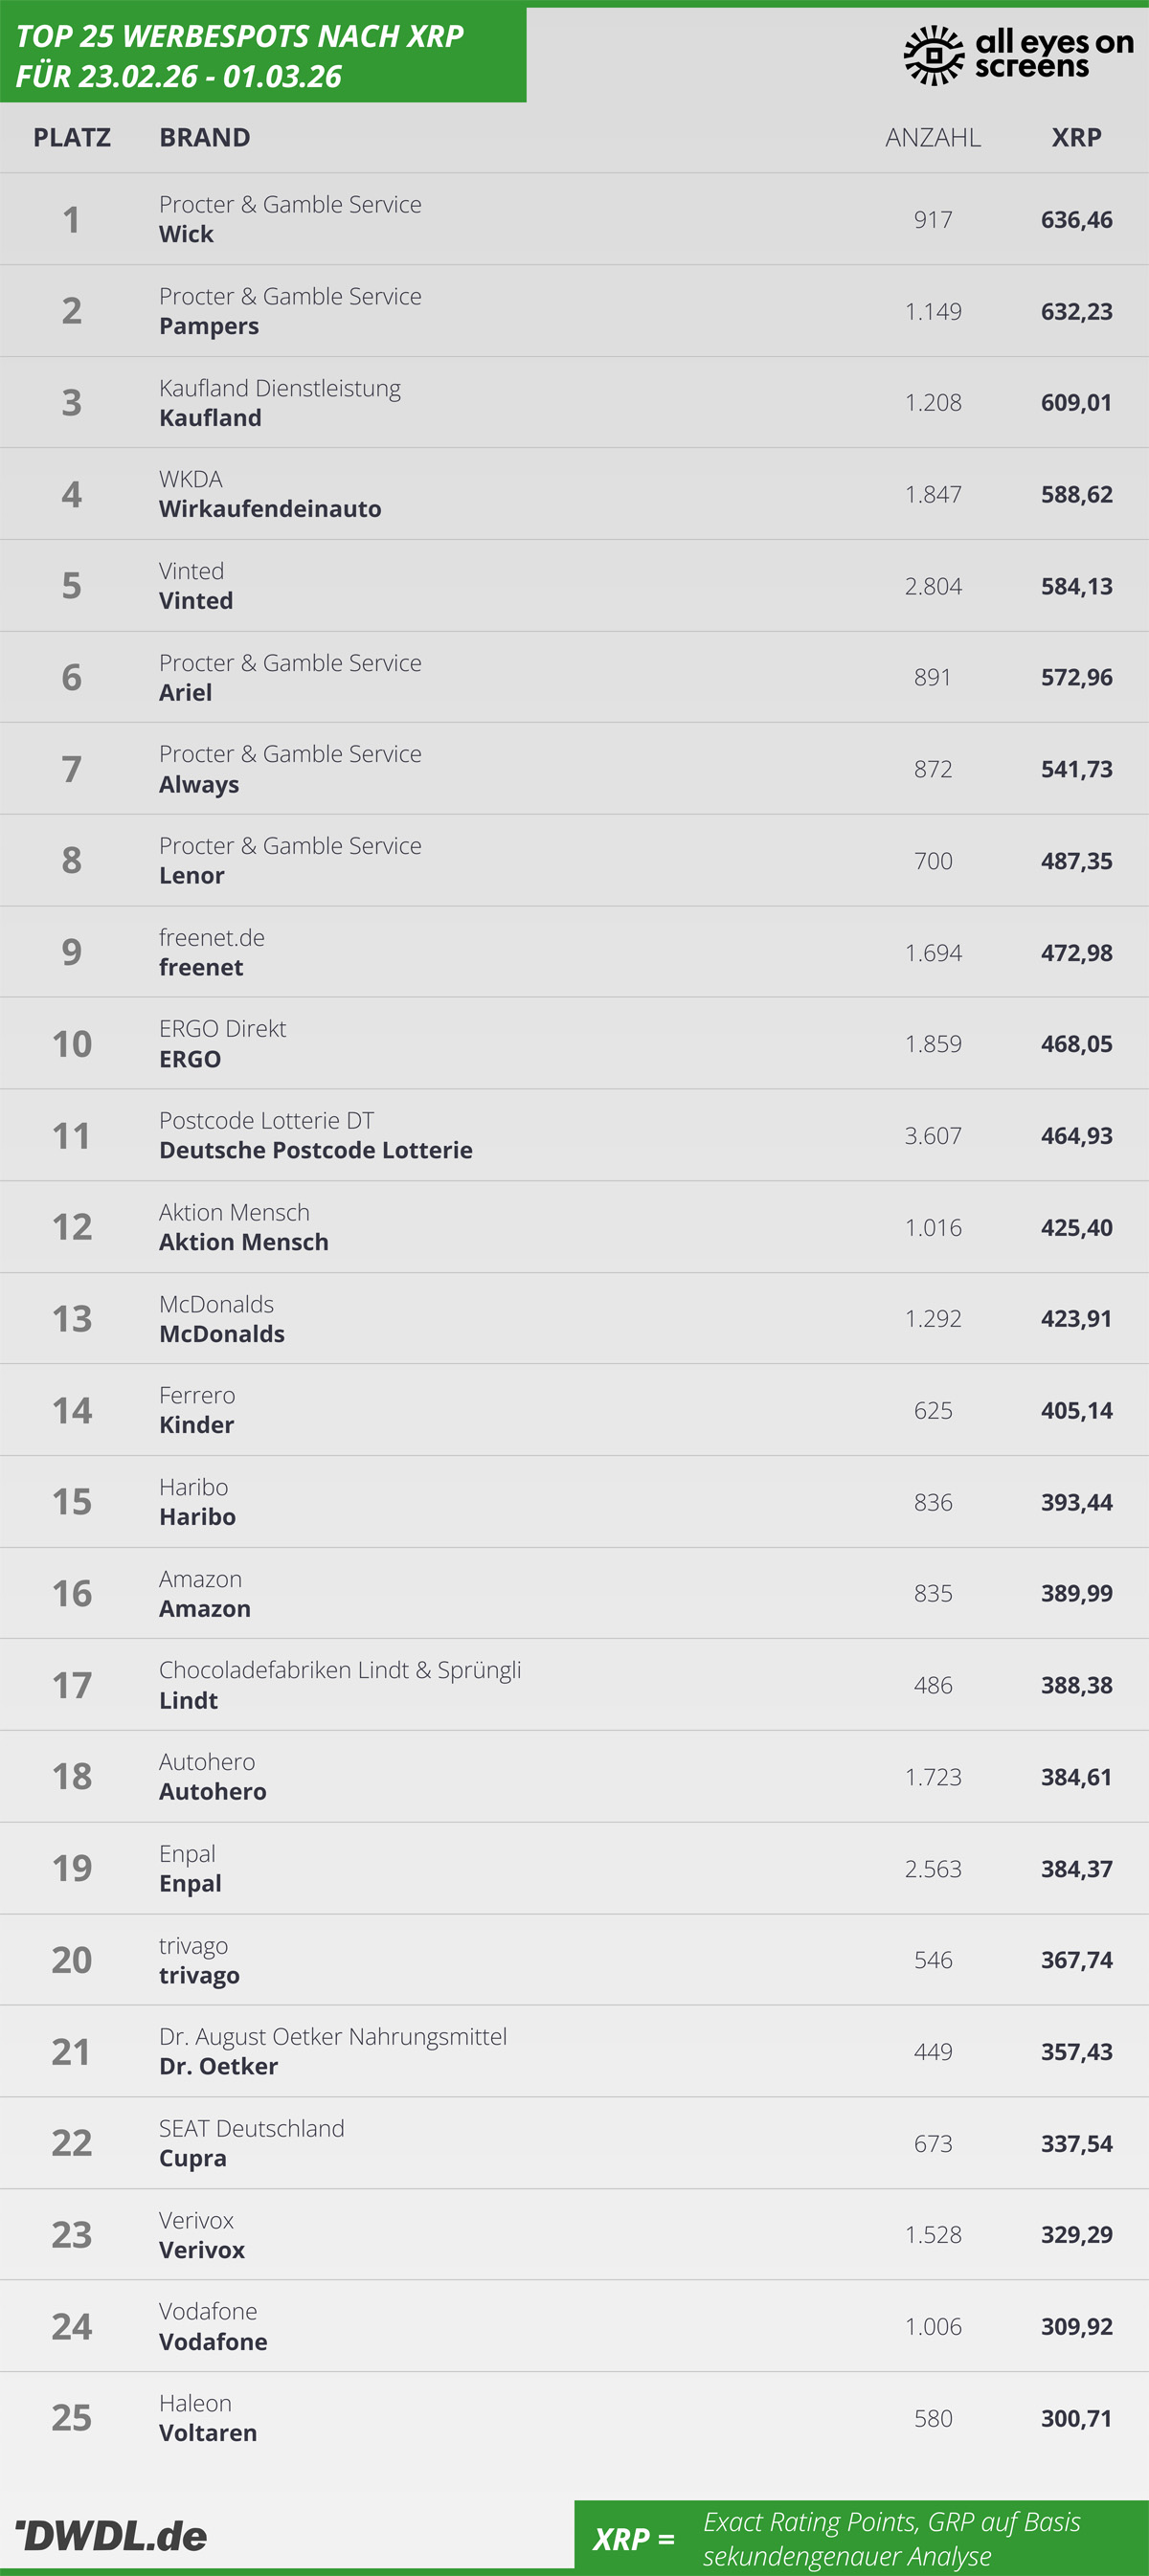1149x2576 pixels.
Task: Click the ANZAHL column header
Action: (x=932, y=137)
